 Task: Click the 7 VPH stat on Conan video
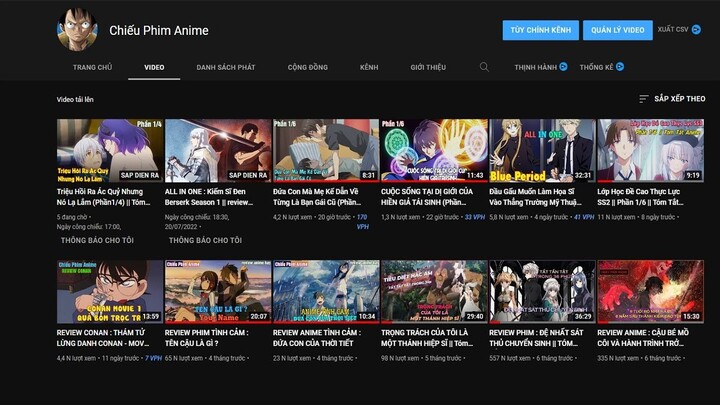153,358
